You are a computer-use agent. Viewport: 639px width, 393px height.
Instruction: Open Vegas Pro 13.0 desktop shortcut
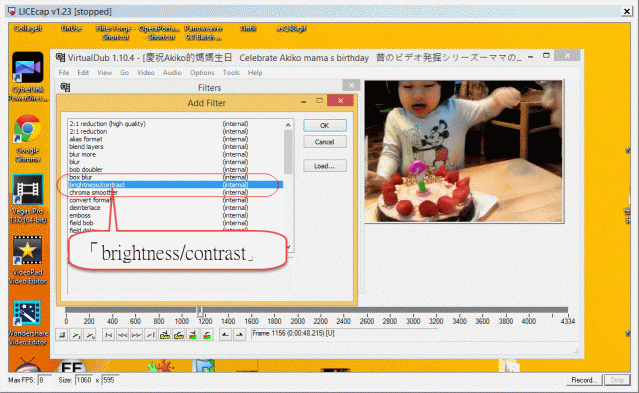pyautogui.click(x=28, y=199)
